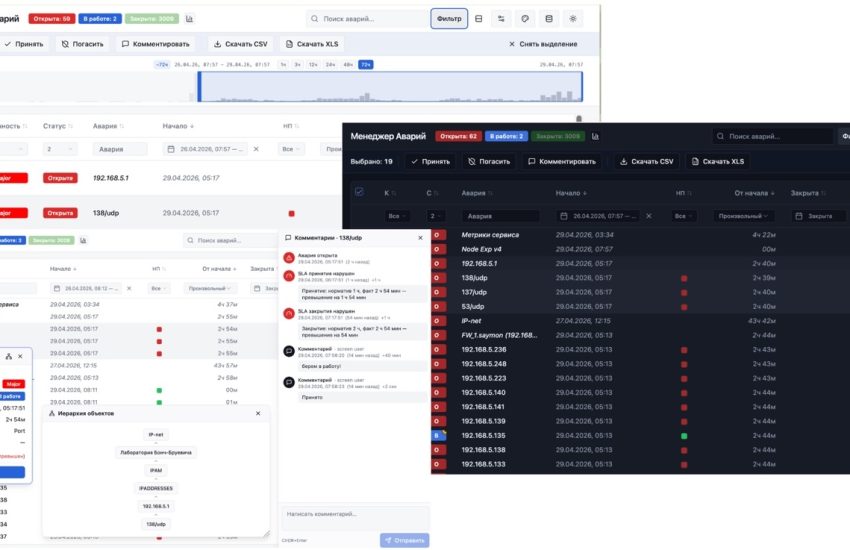Viewport: 850px width, 550px height.
Task: Toggle light mode with the sun icon
Action: coord(572,18)
